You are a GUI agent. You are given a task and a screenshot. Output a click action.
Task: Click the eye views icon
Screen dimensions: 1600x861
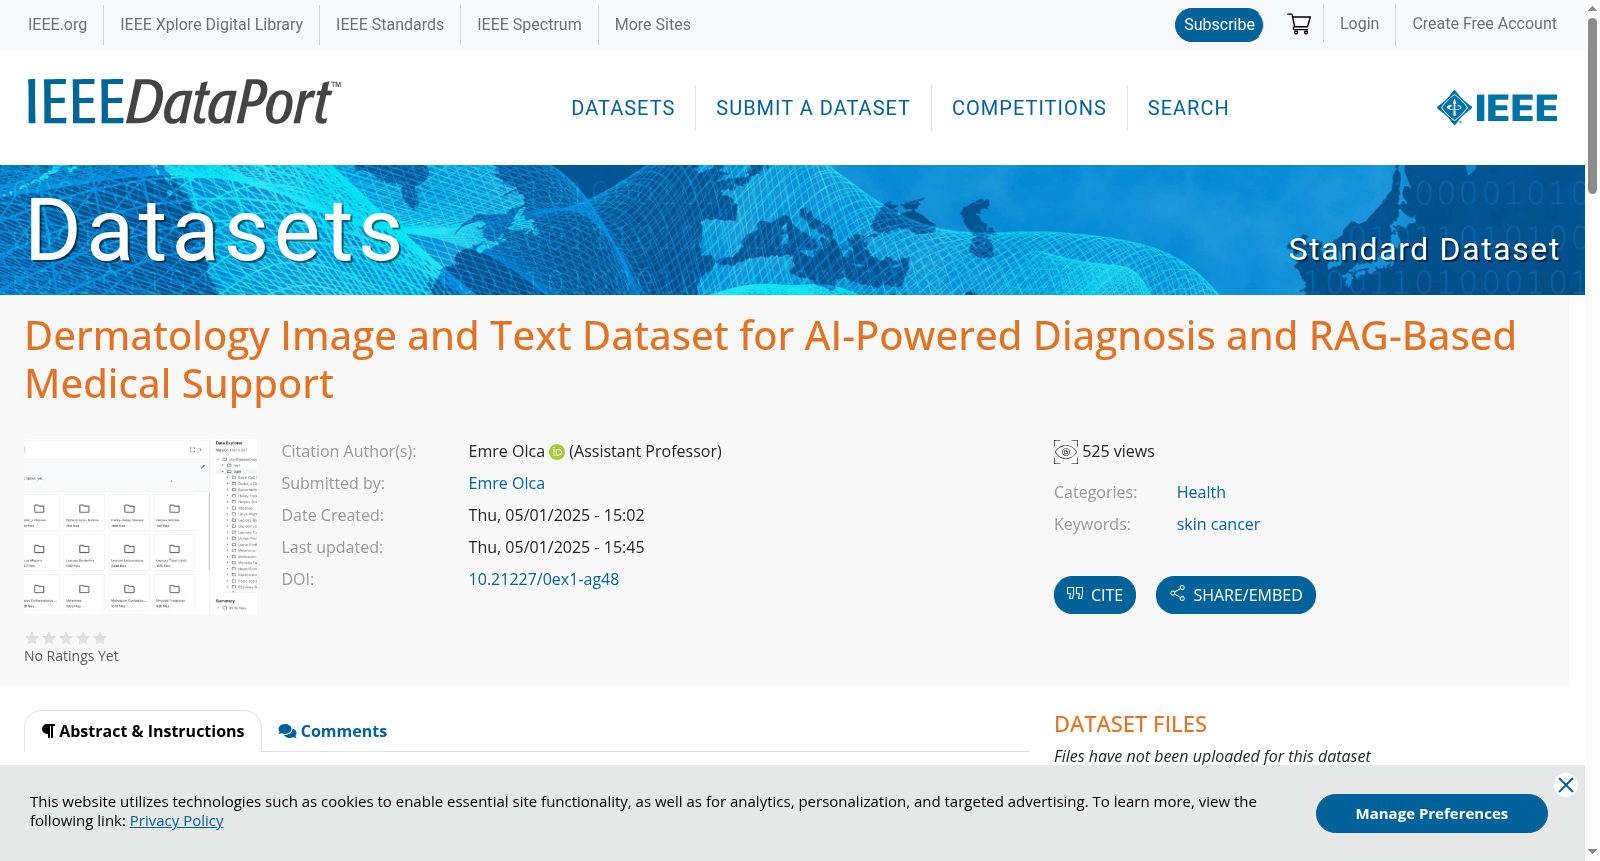(1066, 452)
